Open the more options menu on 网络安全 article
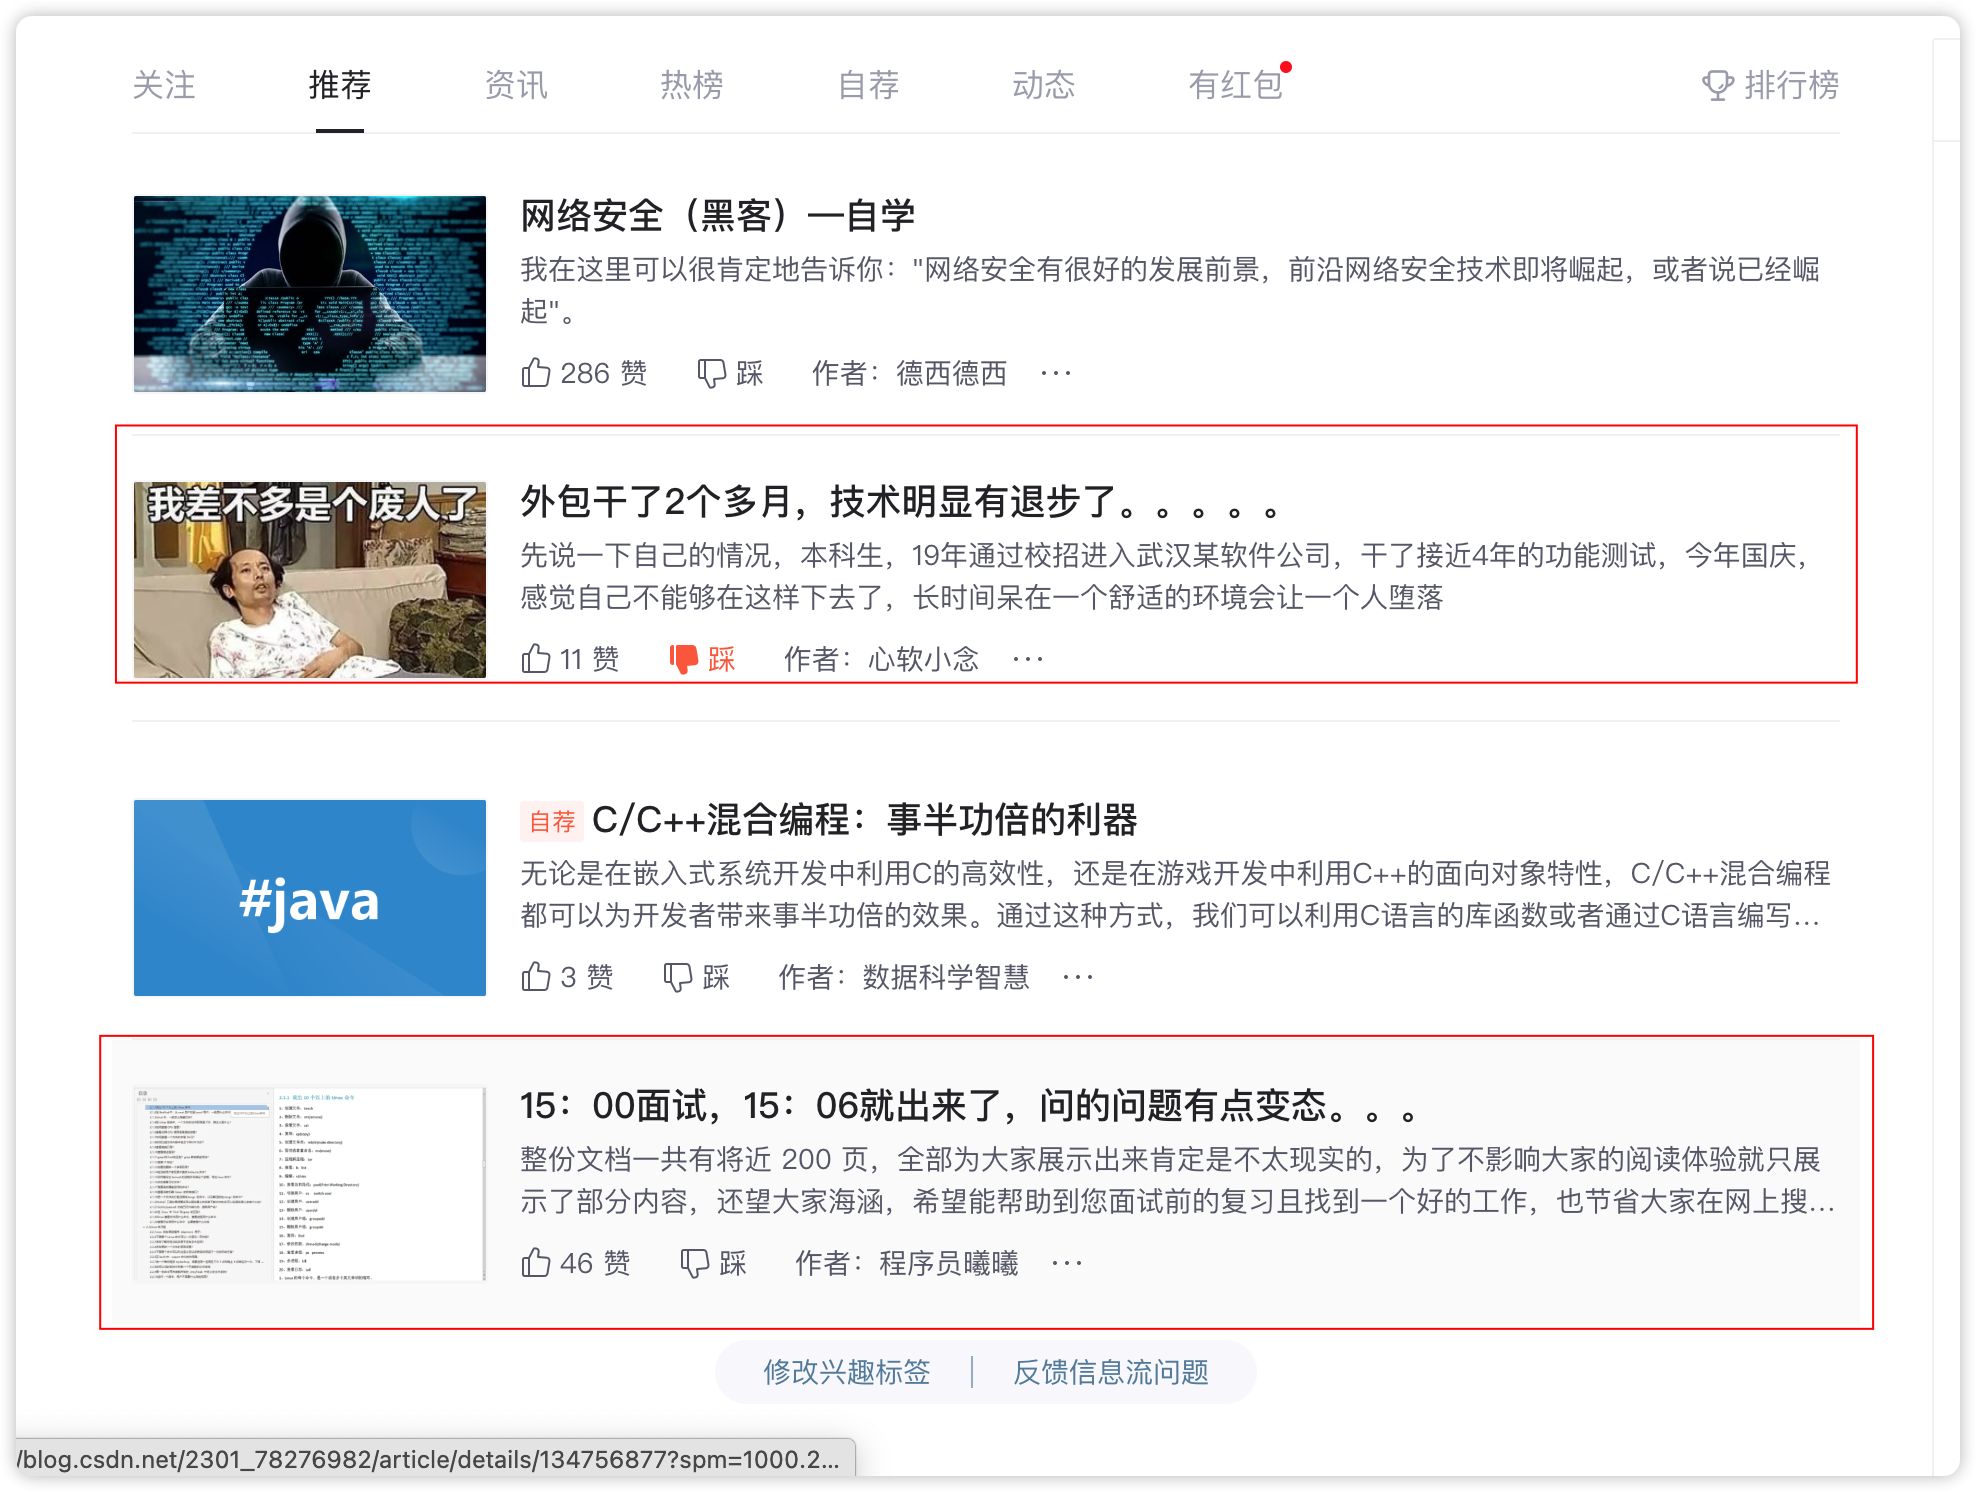The image size is (1976, 1492). click(1056, 372)
